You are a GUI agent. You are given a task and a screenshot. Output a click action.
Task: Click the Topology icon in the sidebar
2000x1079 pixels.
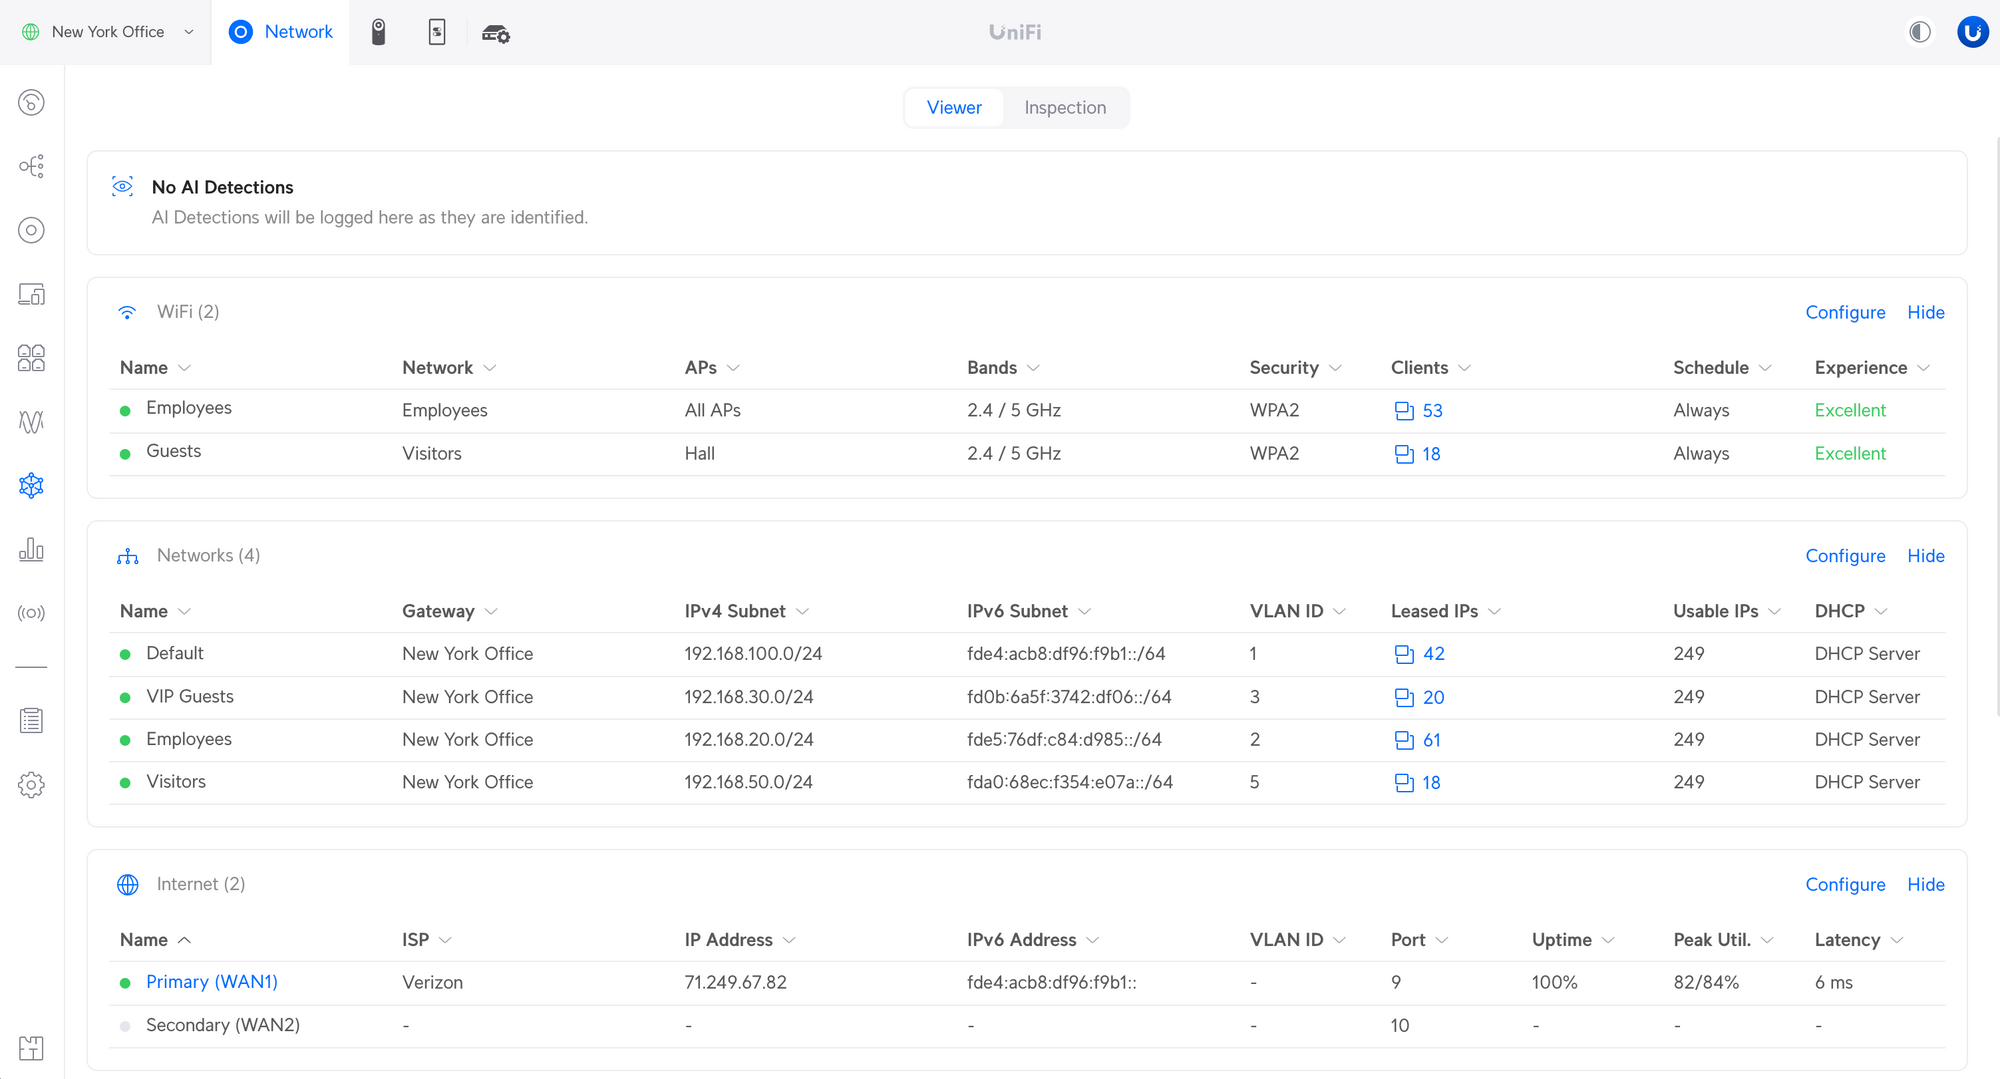(31, 166)
